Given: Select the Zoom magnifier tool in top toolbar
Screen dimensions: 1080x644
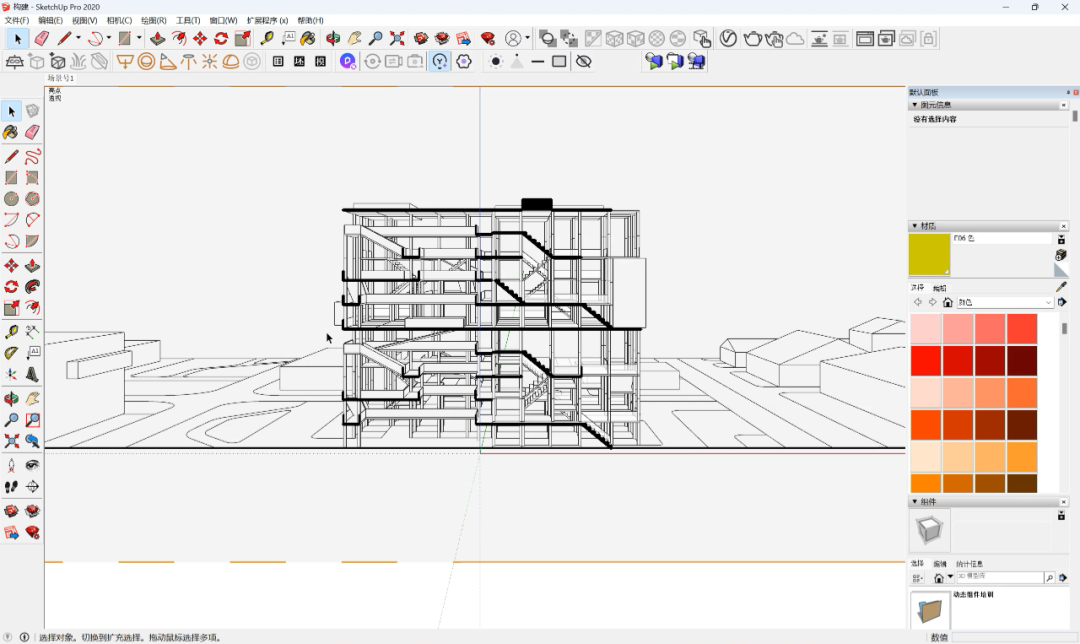Looking at the screenshot, I should [375, 39].
